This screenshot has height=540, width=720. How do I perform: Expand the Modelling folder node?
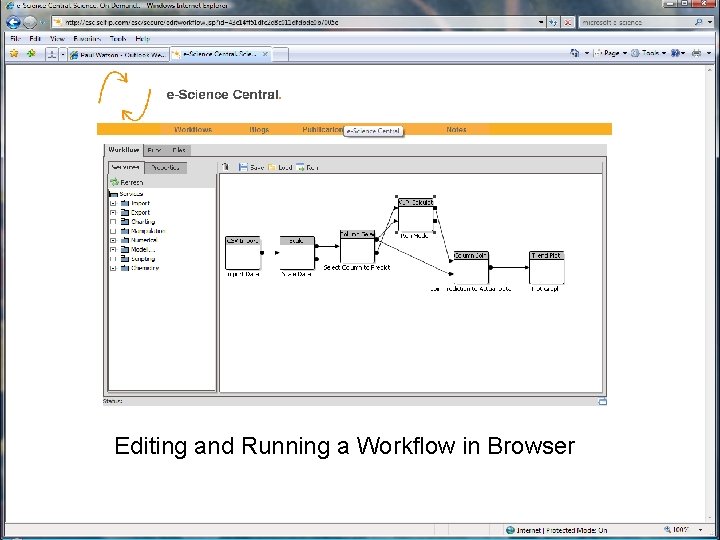coord(113,249)
